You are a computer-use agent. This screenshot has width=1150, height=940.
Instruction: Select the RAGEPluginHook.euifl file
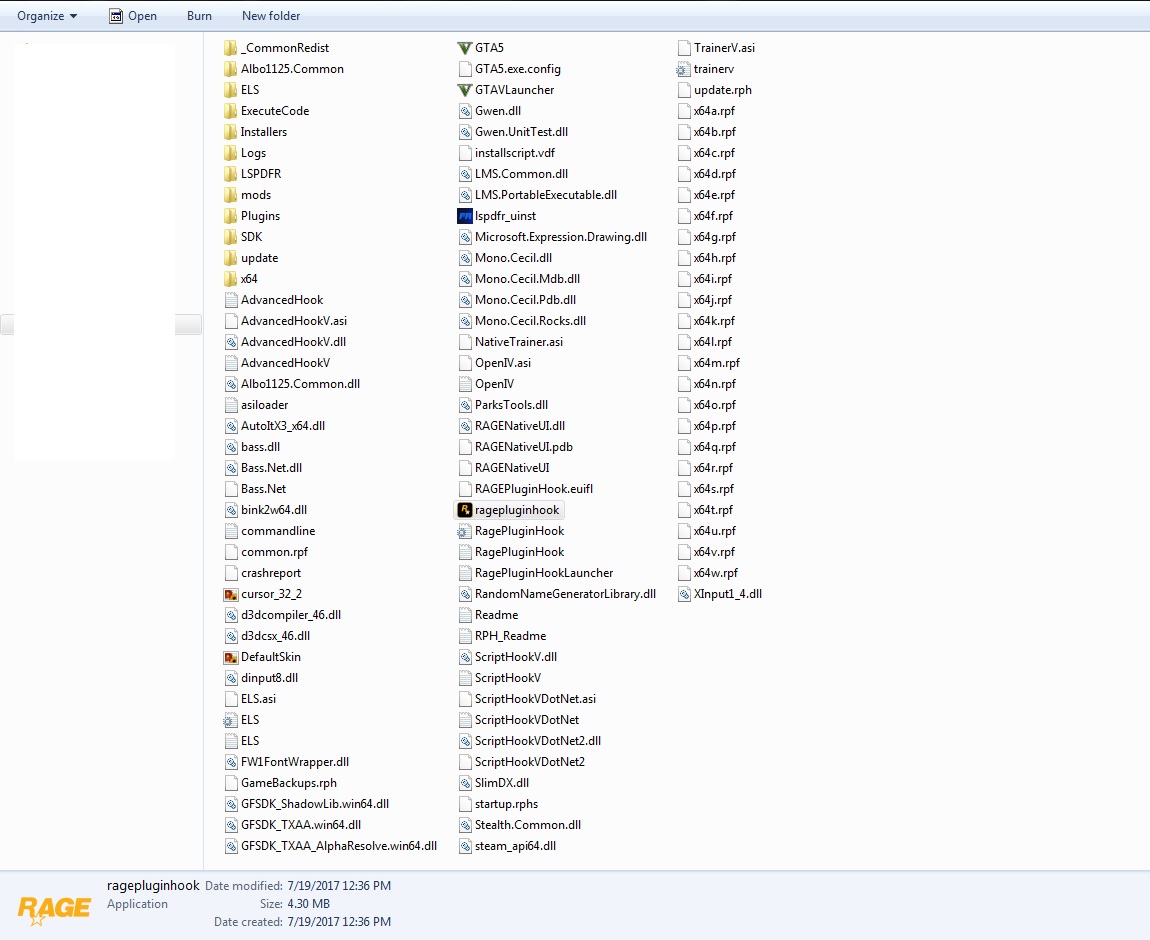pyautogui.click(x=526, y=489)
